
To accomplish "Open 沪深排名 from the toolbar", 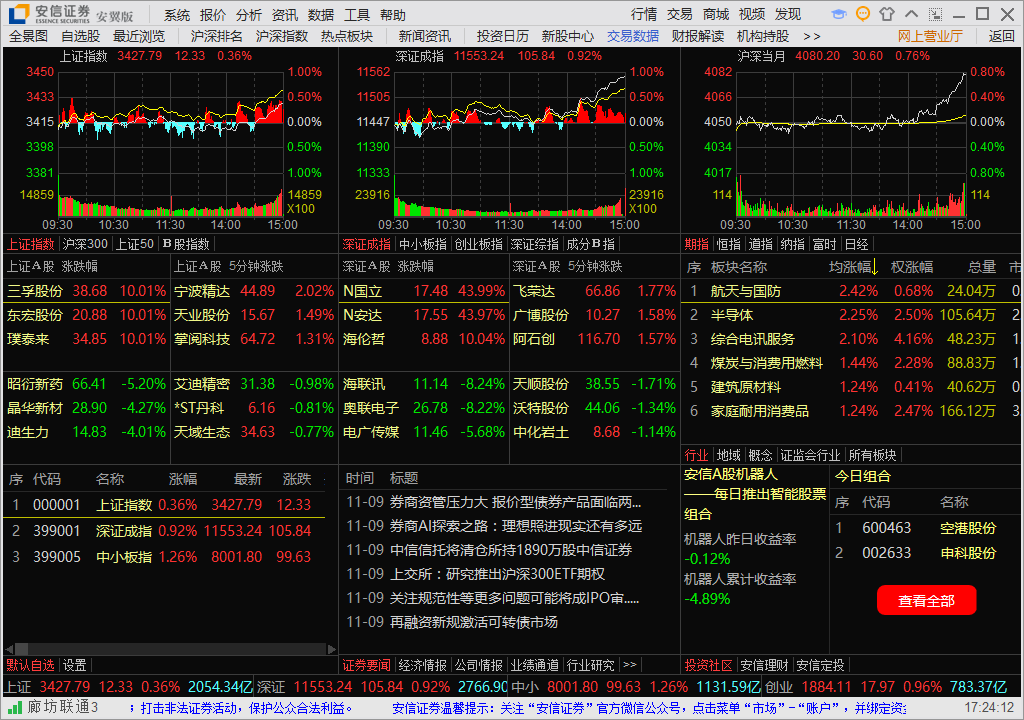I will 216,37.
